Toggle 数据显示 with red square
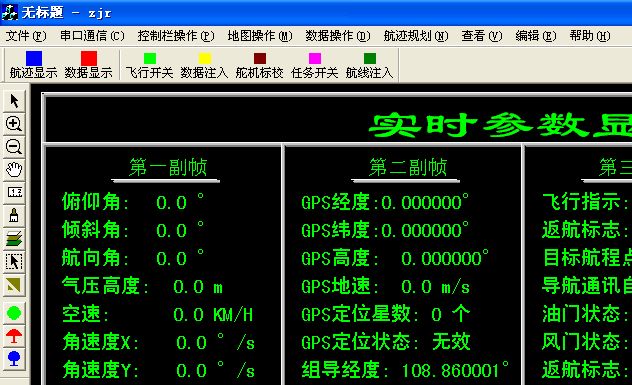The width and height of the screenshot is (632, 385). (x=89, y=65)
